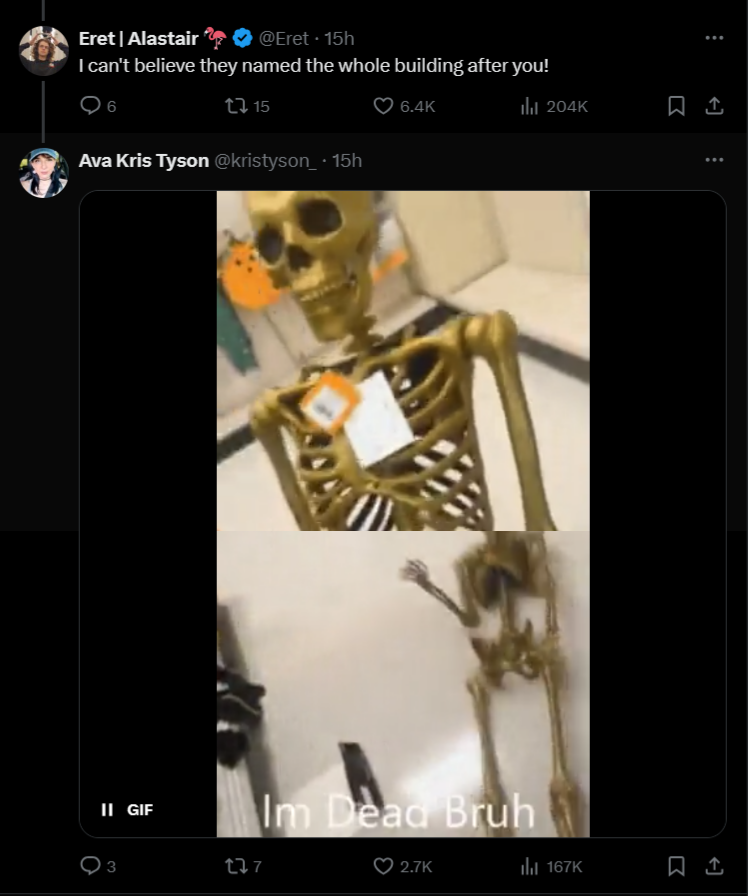The width and height of the screenshot is (748, 896).
Task: Reply to Ava Kris Tyson's post
Action: click(x=90, y=866)
